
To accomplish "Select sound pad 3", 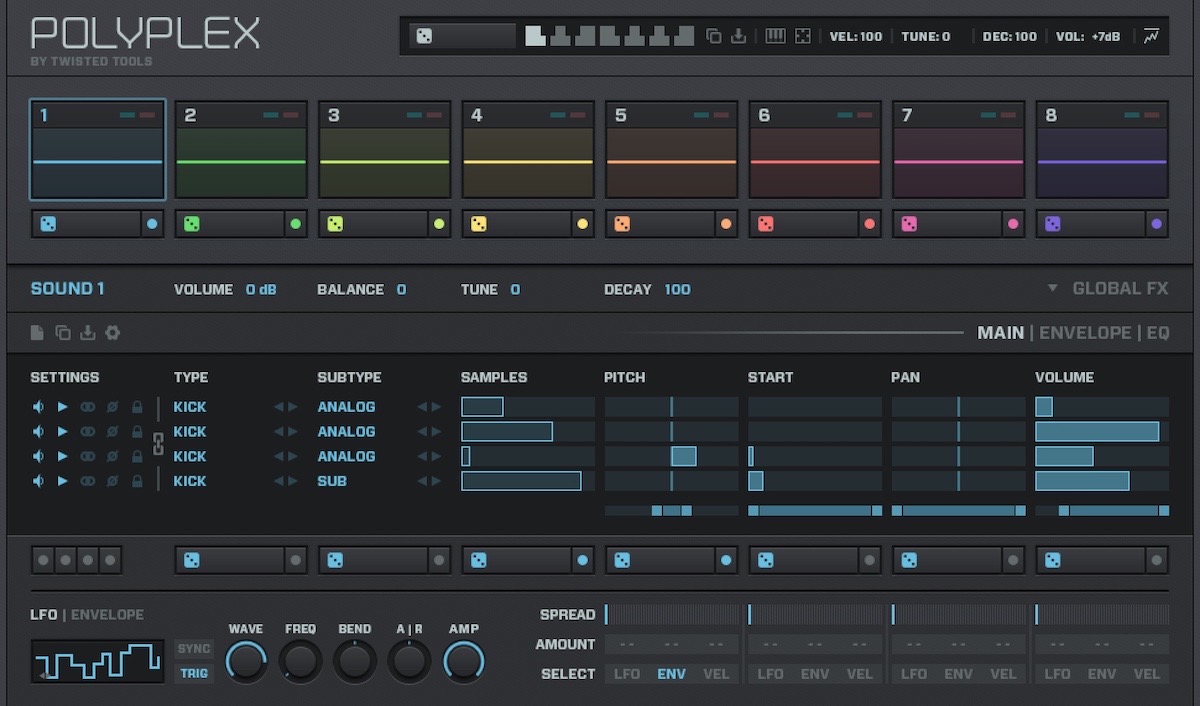I will pyautogui.click(x=384, y=150).
